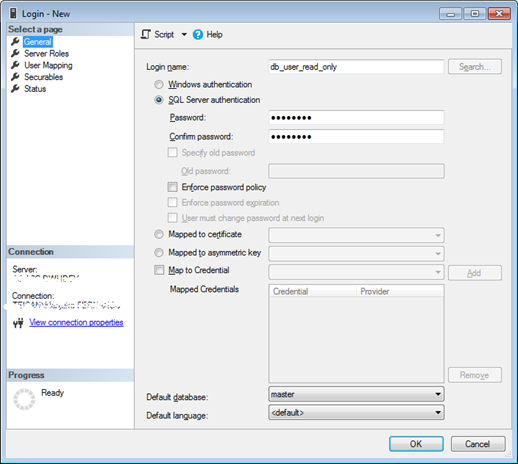Expand the Script dropdown arrow

[184, 34]
